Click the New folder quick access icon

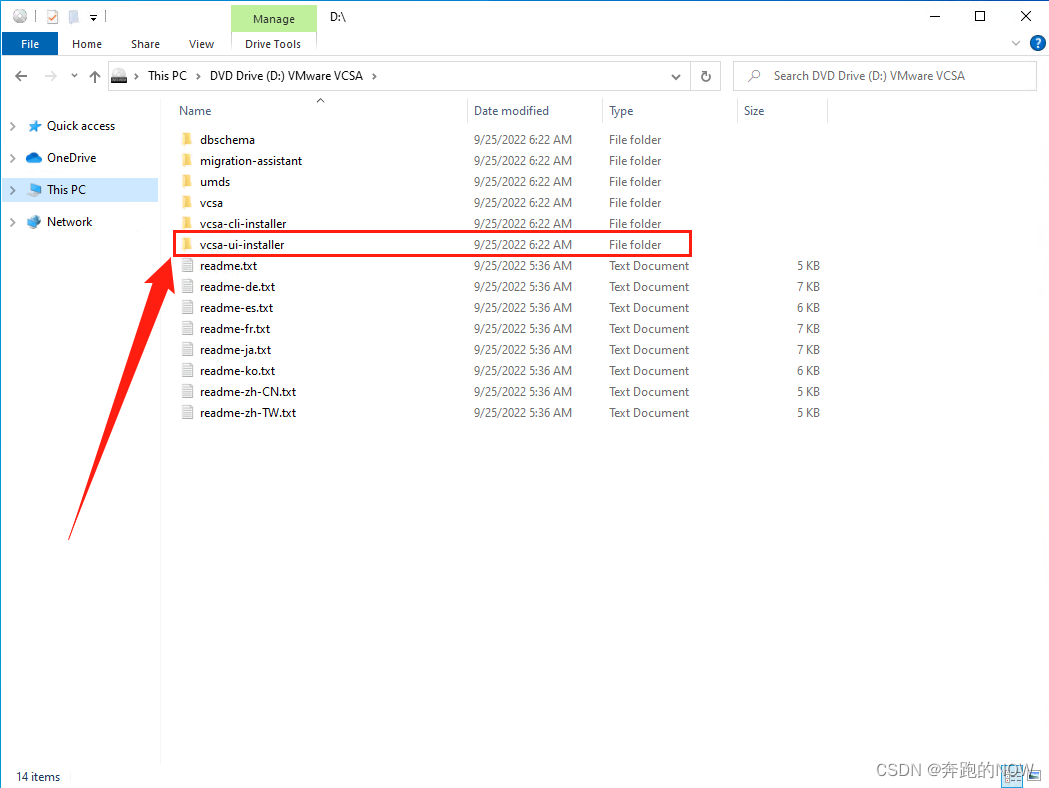pos(74,17)
